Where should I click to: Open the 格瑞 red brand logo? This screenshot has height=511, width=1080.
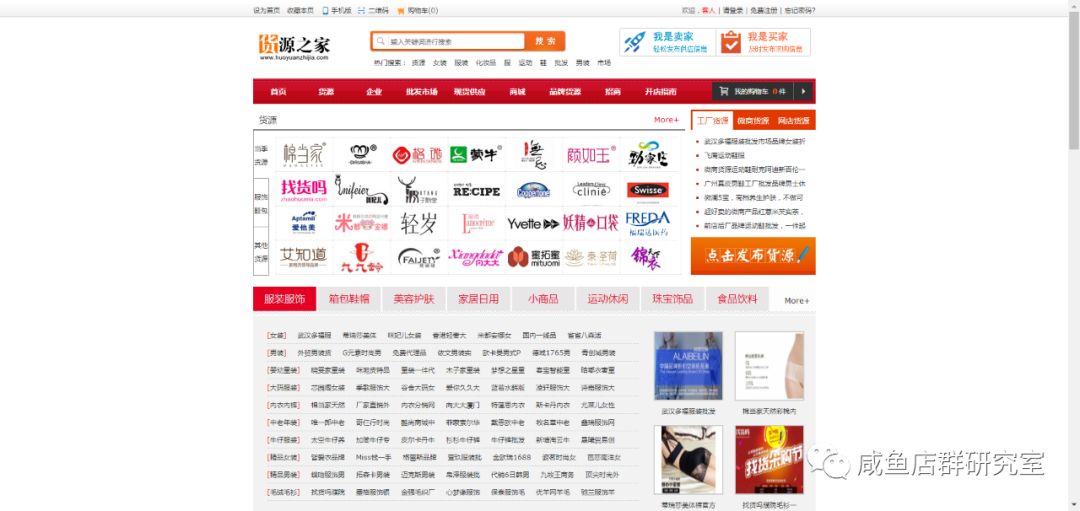pos(418,155)
